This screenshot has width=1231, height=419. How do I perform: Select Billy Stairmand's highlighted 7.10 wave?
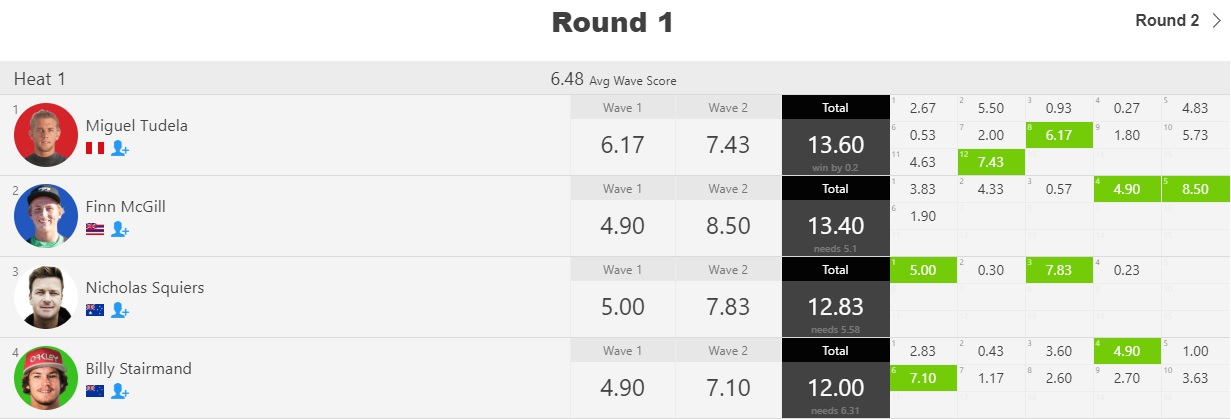tap(923, 378)
